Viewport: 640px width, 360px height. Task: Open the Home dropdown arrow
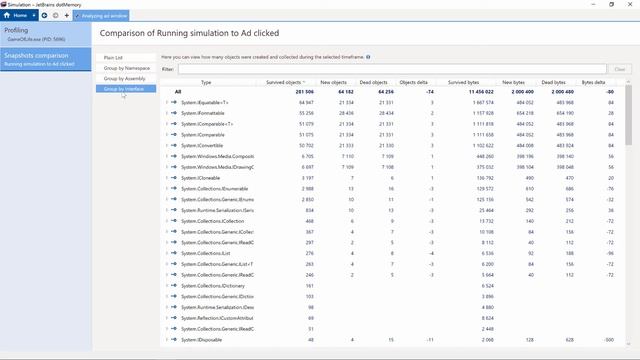point(34,16)
